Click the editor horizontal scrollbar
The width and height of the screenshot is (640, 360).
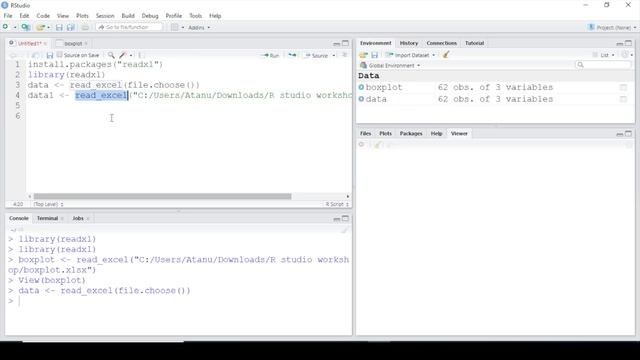tap(162, 196)
